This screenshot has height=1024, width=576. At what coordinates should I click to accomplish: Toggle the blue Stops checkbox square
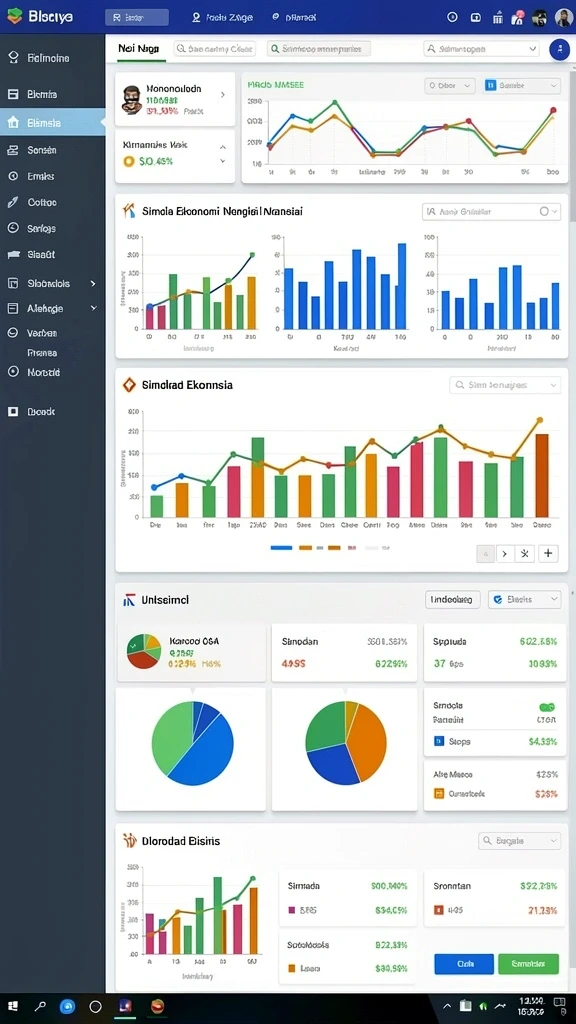(439, 741)
